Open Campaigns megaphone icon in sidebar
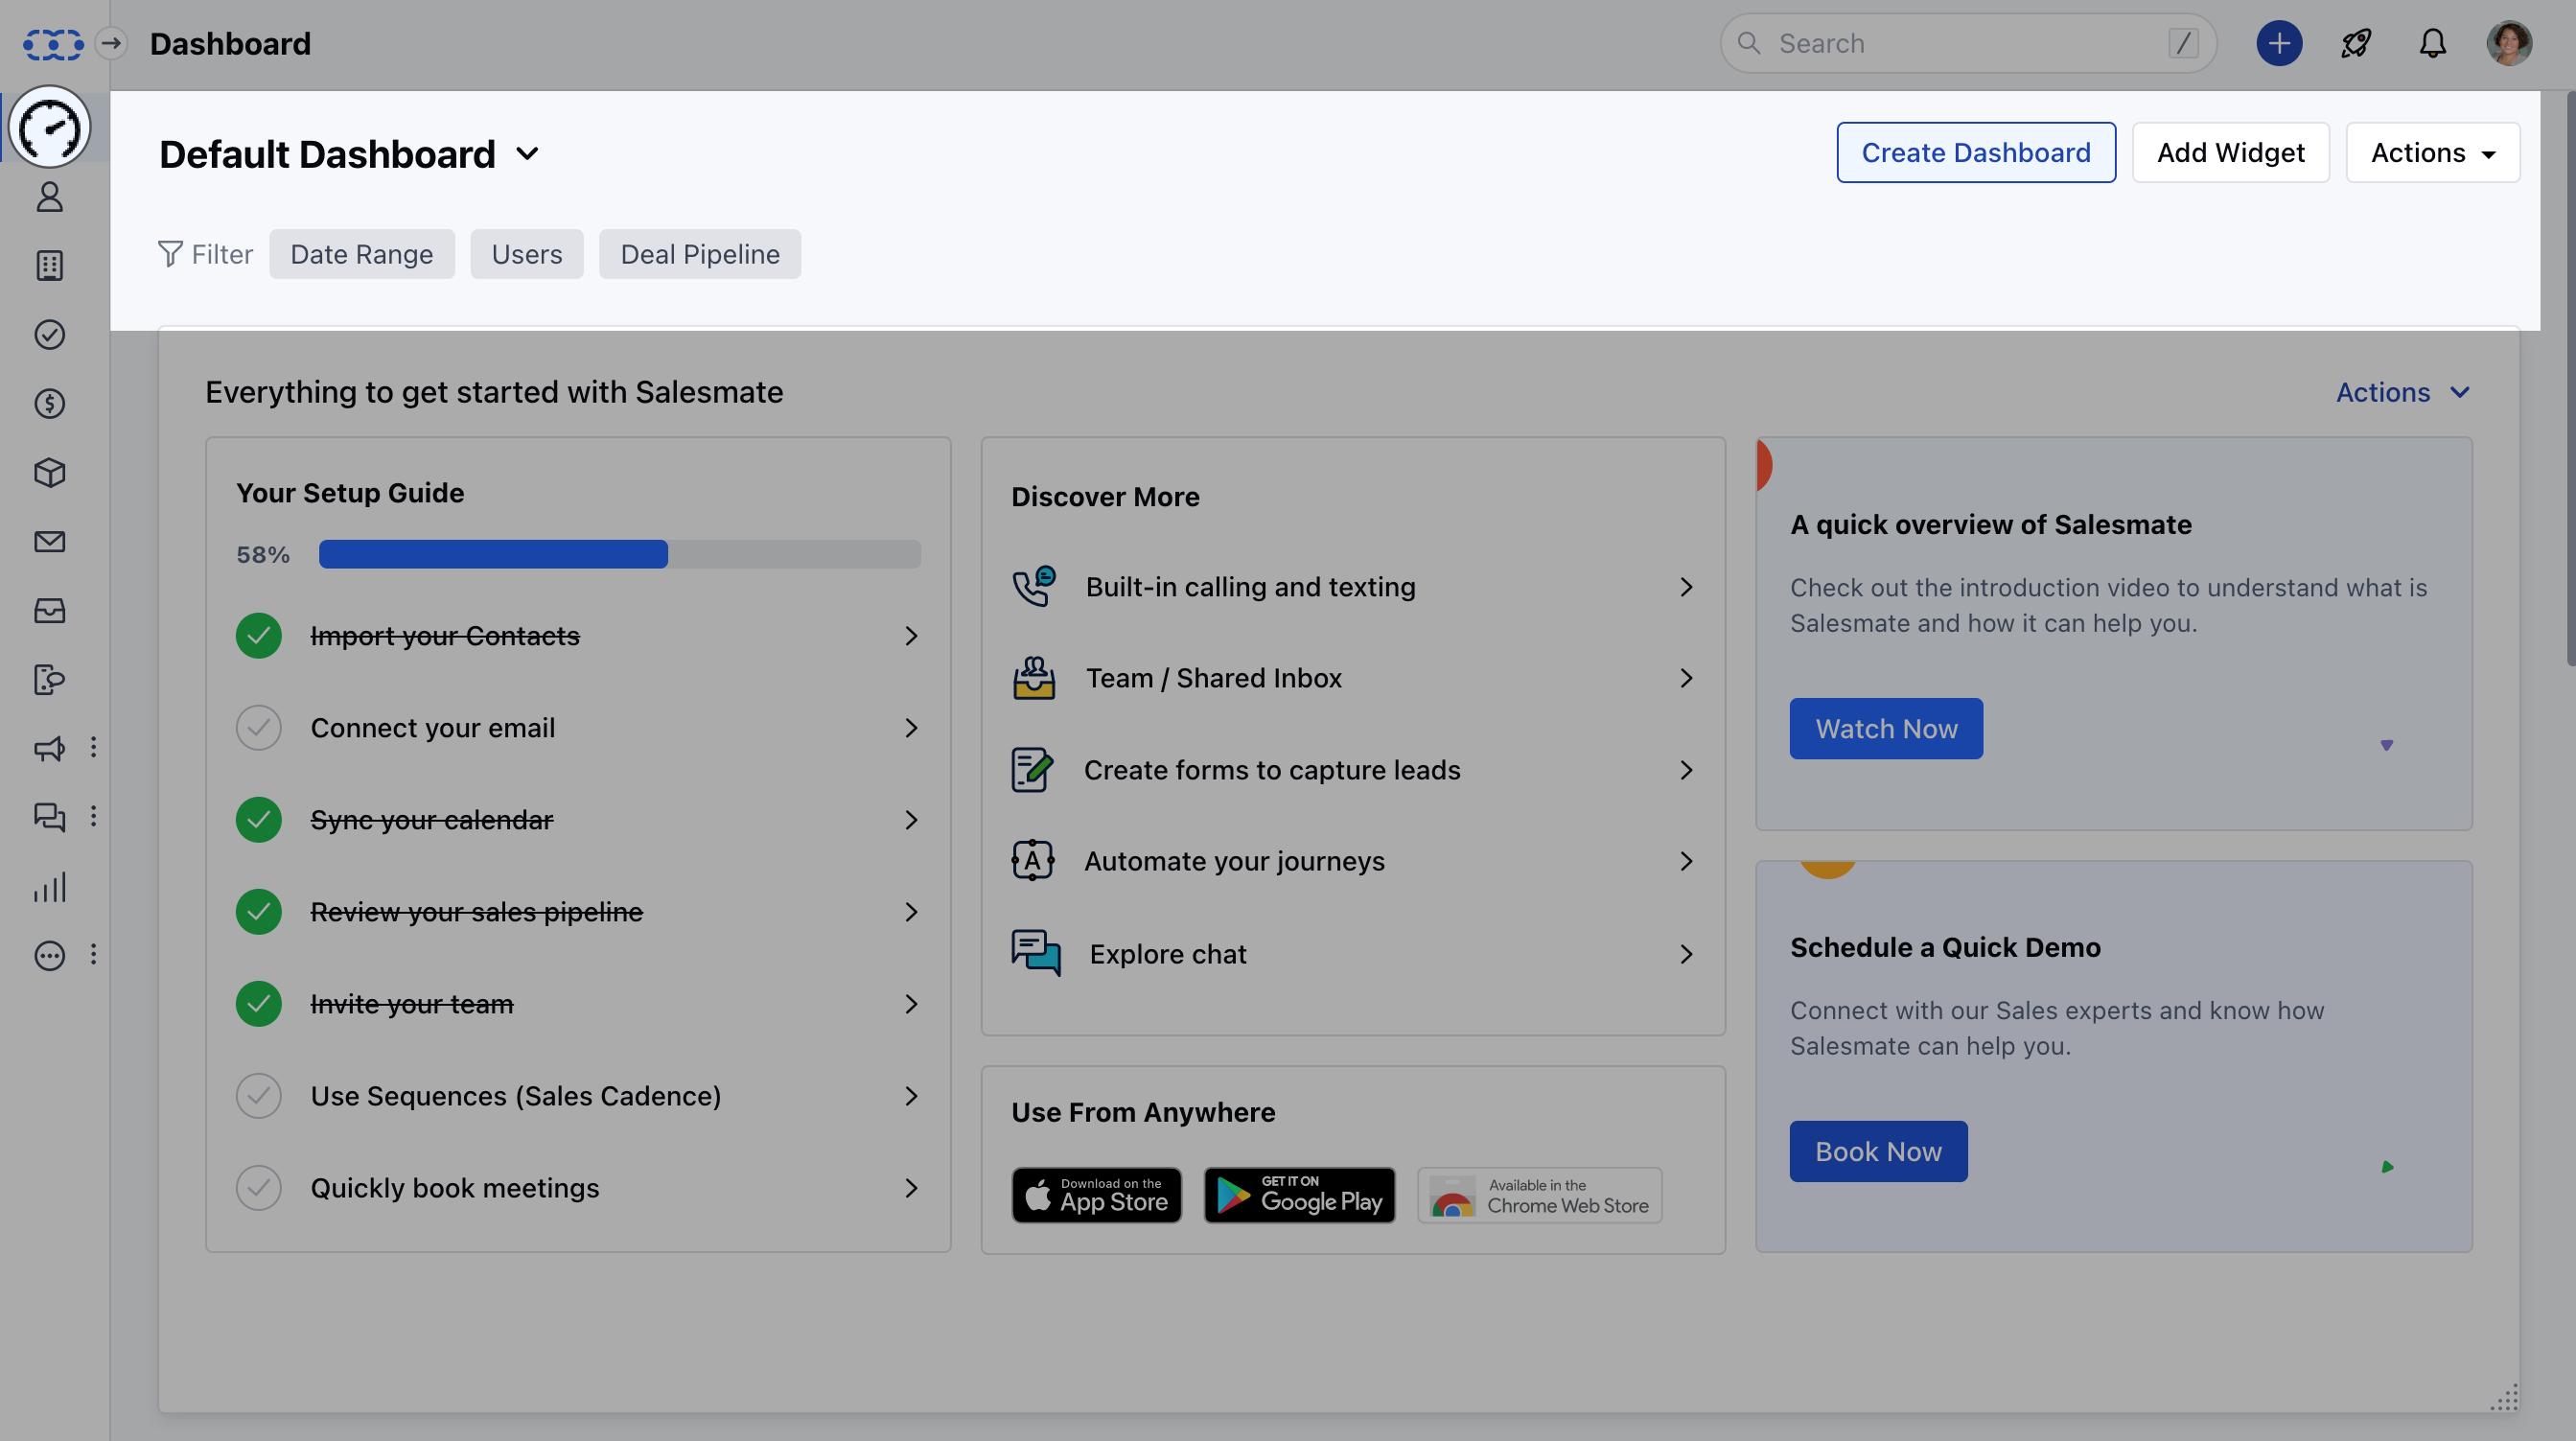 (x=50, y=748)
